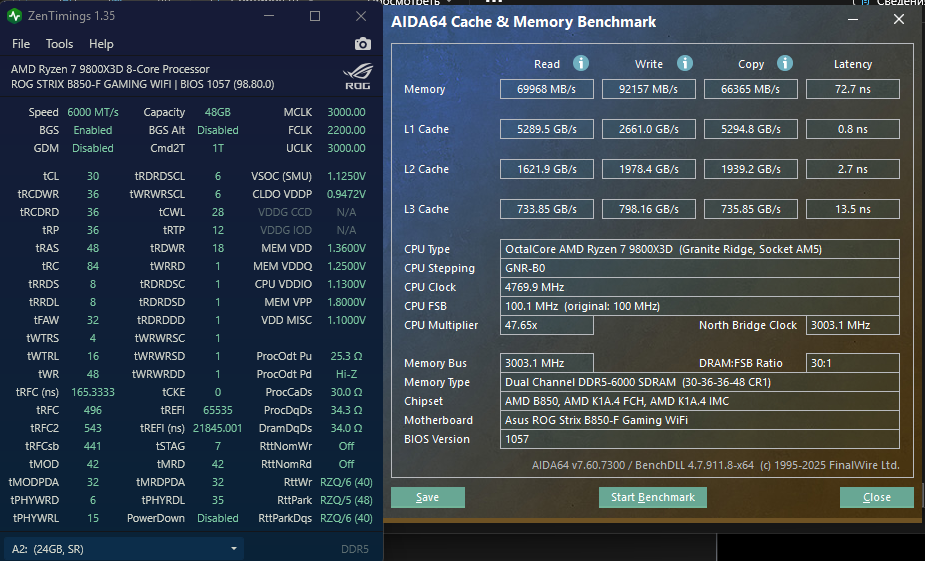The height and width of the screenshot is (561, 925).
Task: Click the Capacity value 48GB
Action: [218, 112]
